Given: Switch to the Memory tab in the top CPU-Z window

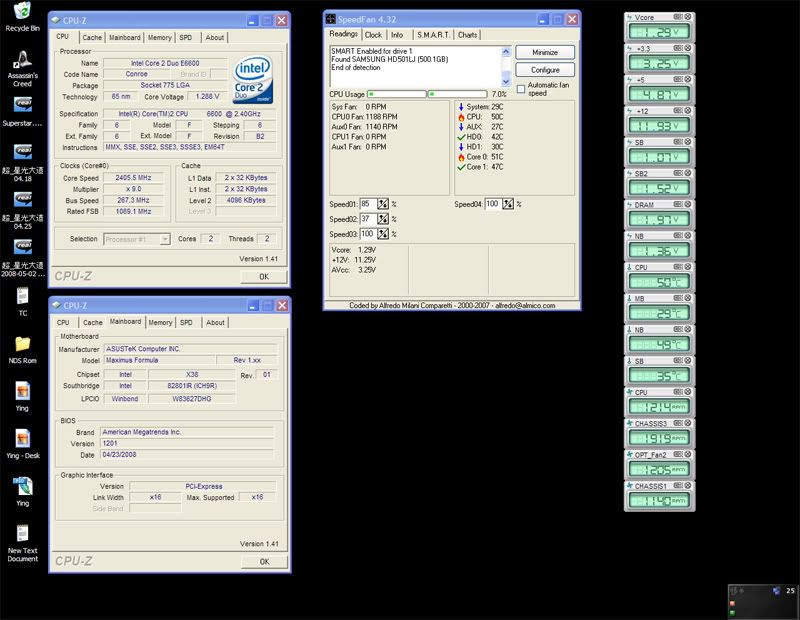Looking at the screenshot, I should click(160, 37).
